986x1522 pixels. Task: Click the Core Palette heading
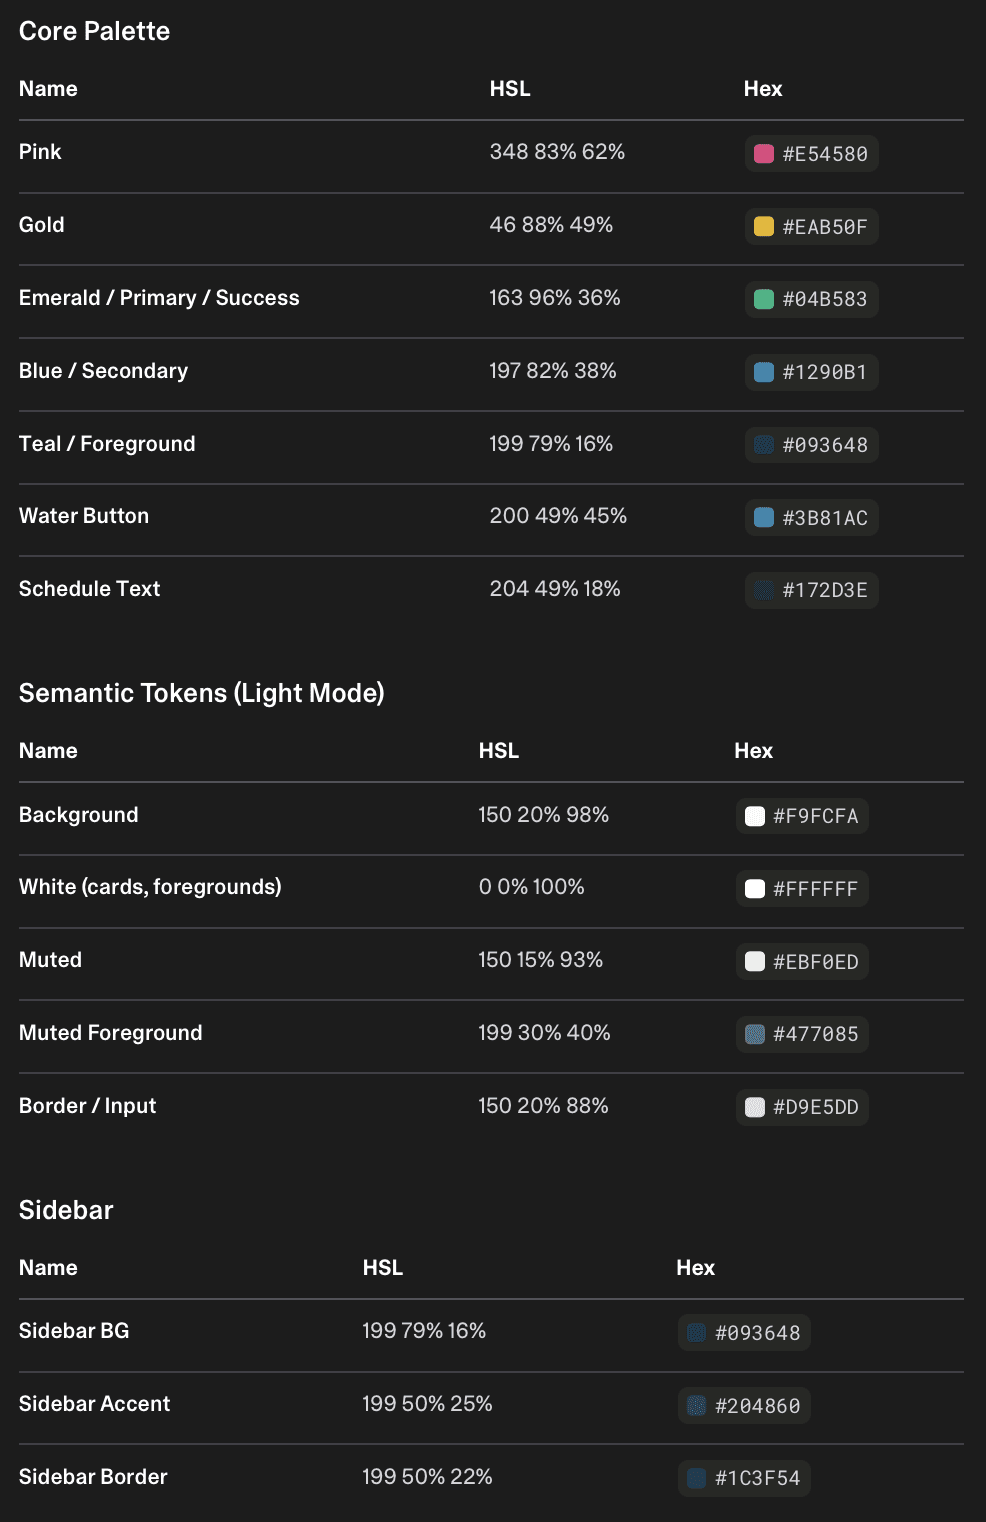pos(95,31)
